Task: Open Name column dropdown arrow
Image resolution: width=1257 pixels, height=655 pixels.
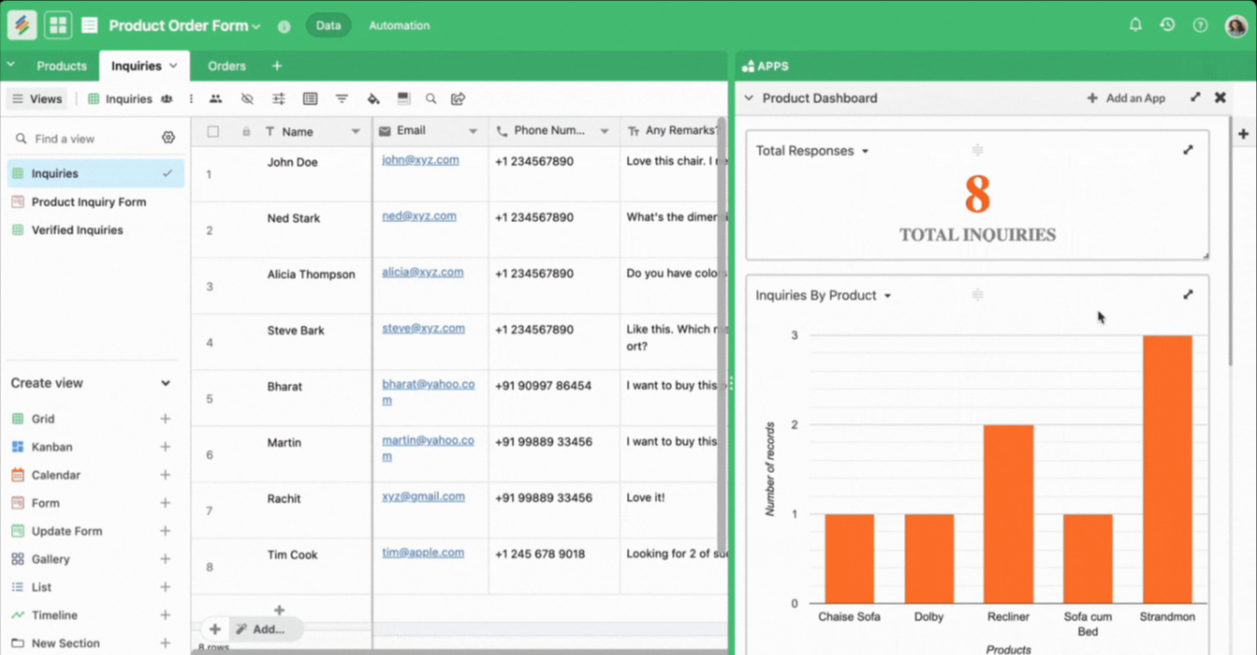Action: [355, 131]
